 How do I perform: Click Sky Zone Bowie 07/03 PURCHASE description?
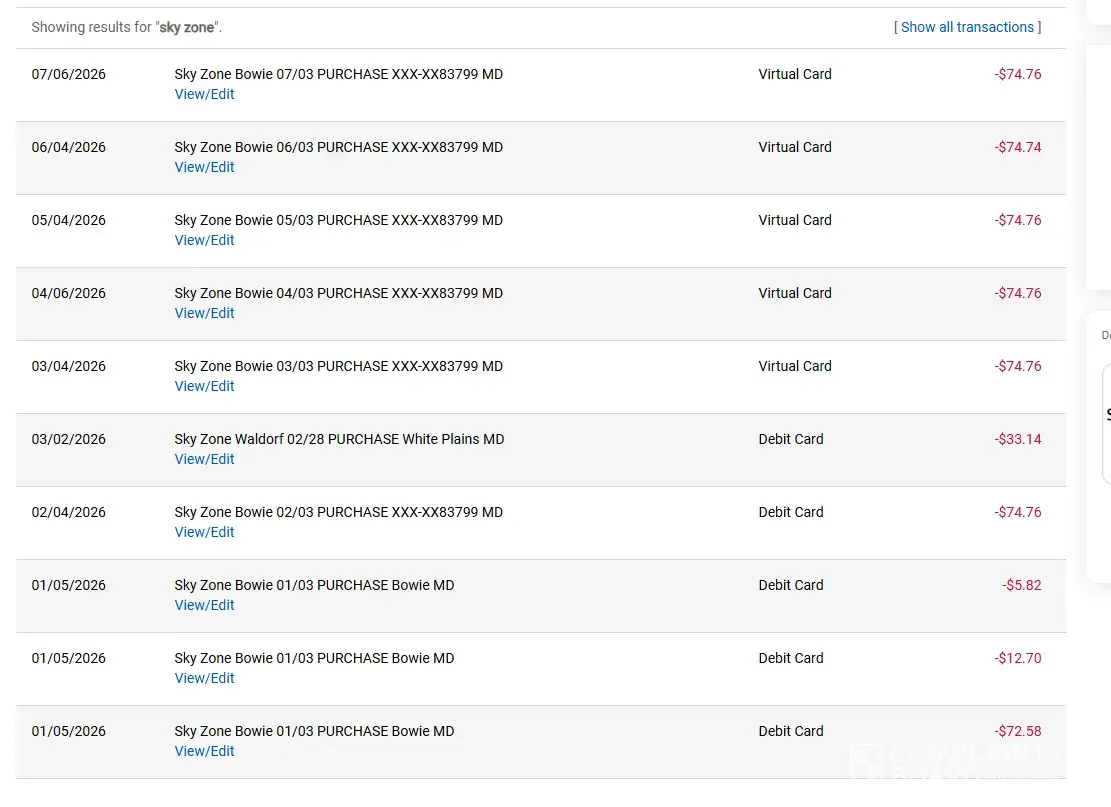[339, 74]
